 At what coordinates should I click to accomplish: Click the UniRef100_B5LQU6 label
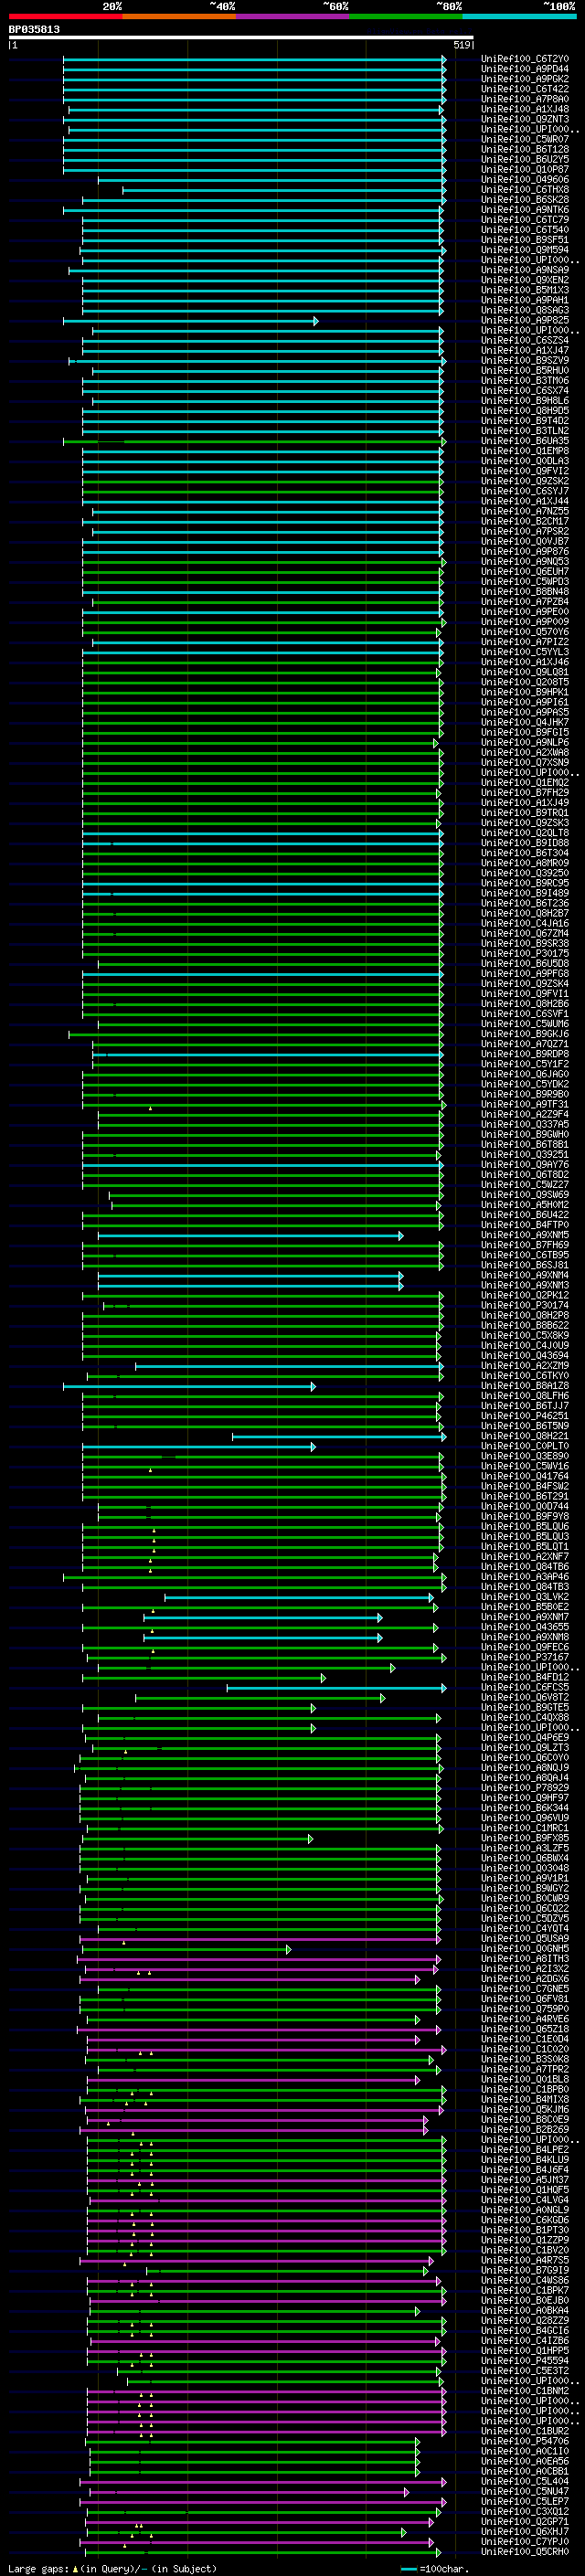coord(525,1527)
